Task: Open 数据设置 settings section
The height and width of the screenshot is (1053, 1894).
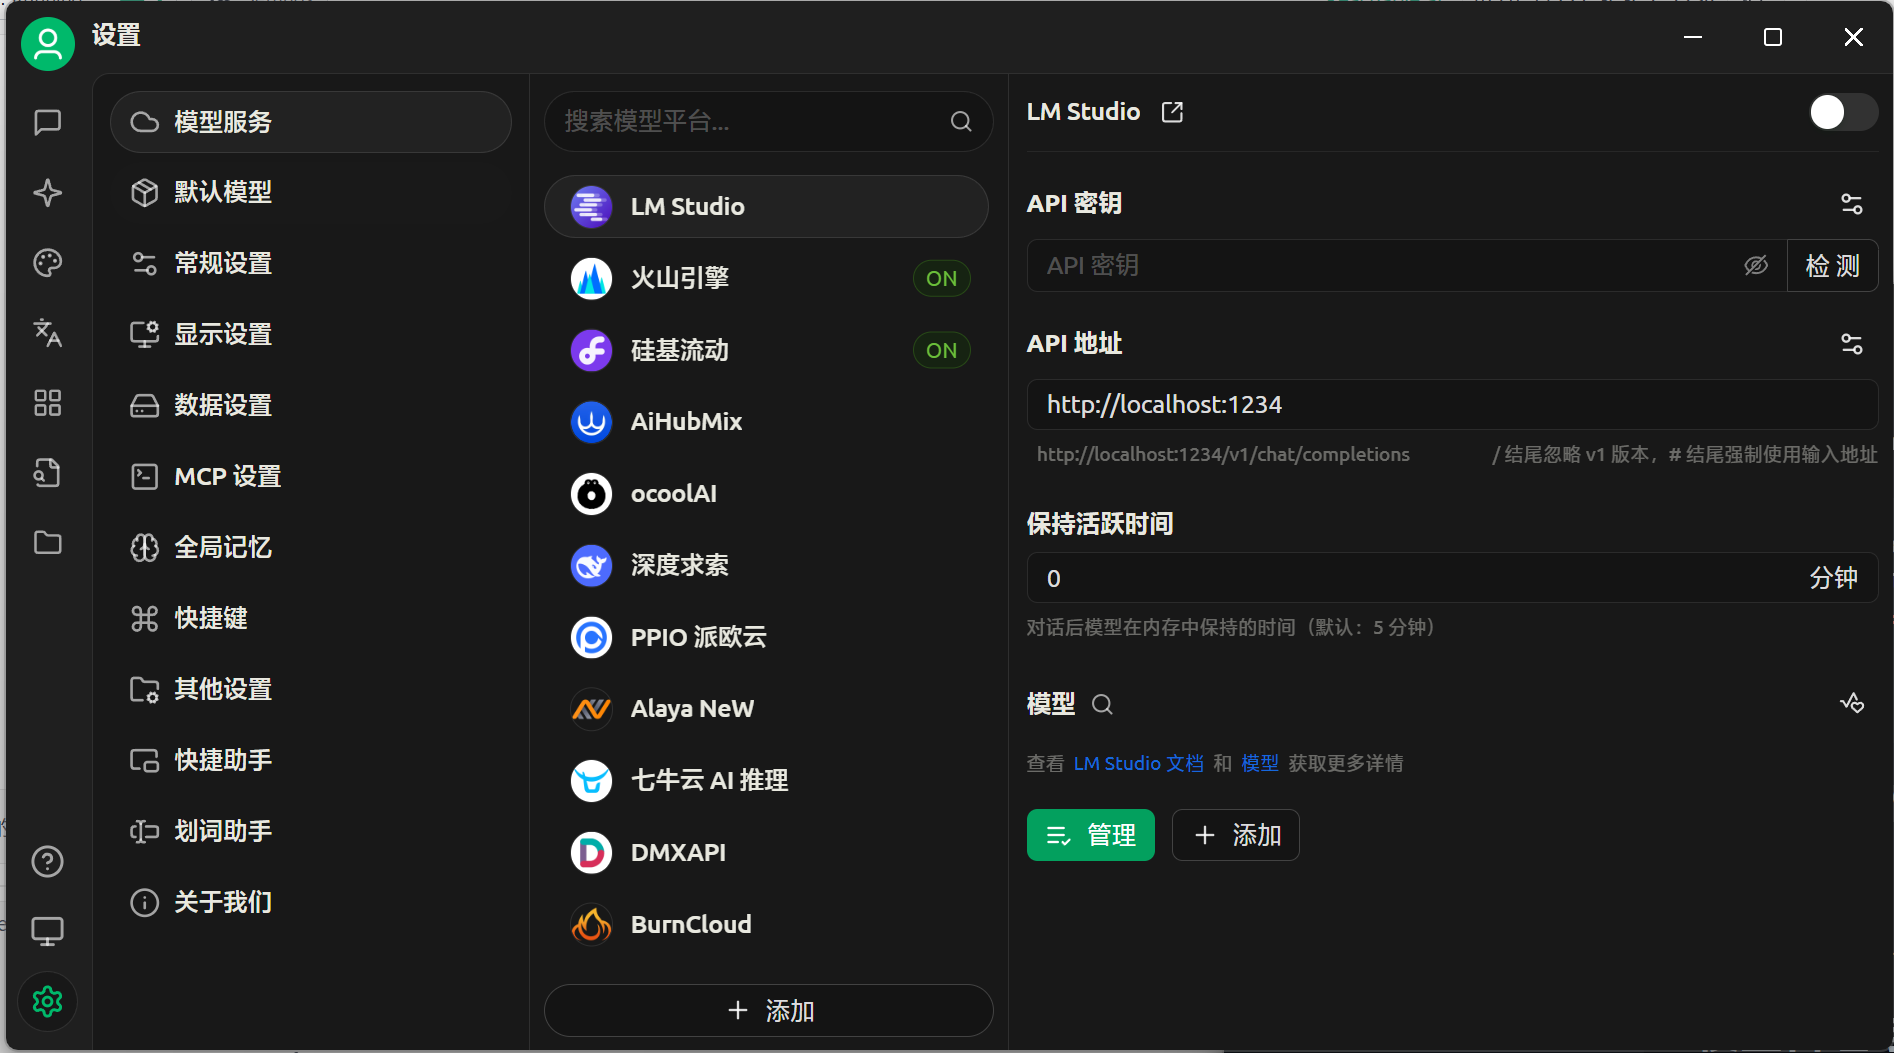Action: click(x=311, y=405)
